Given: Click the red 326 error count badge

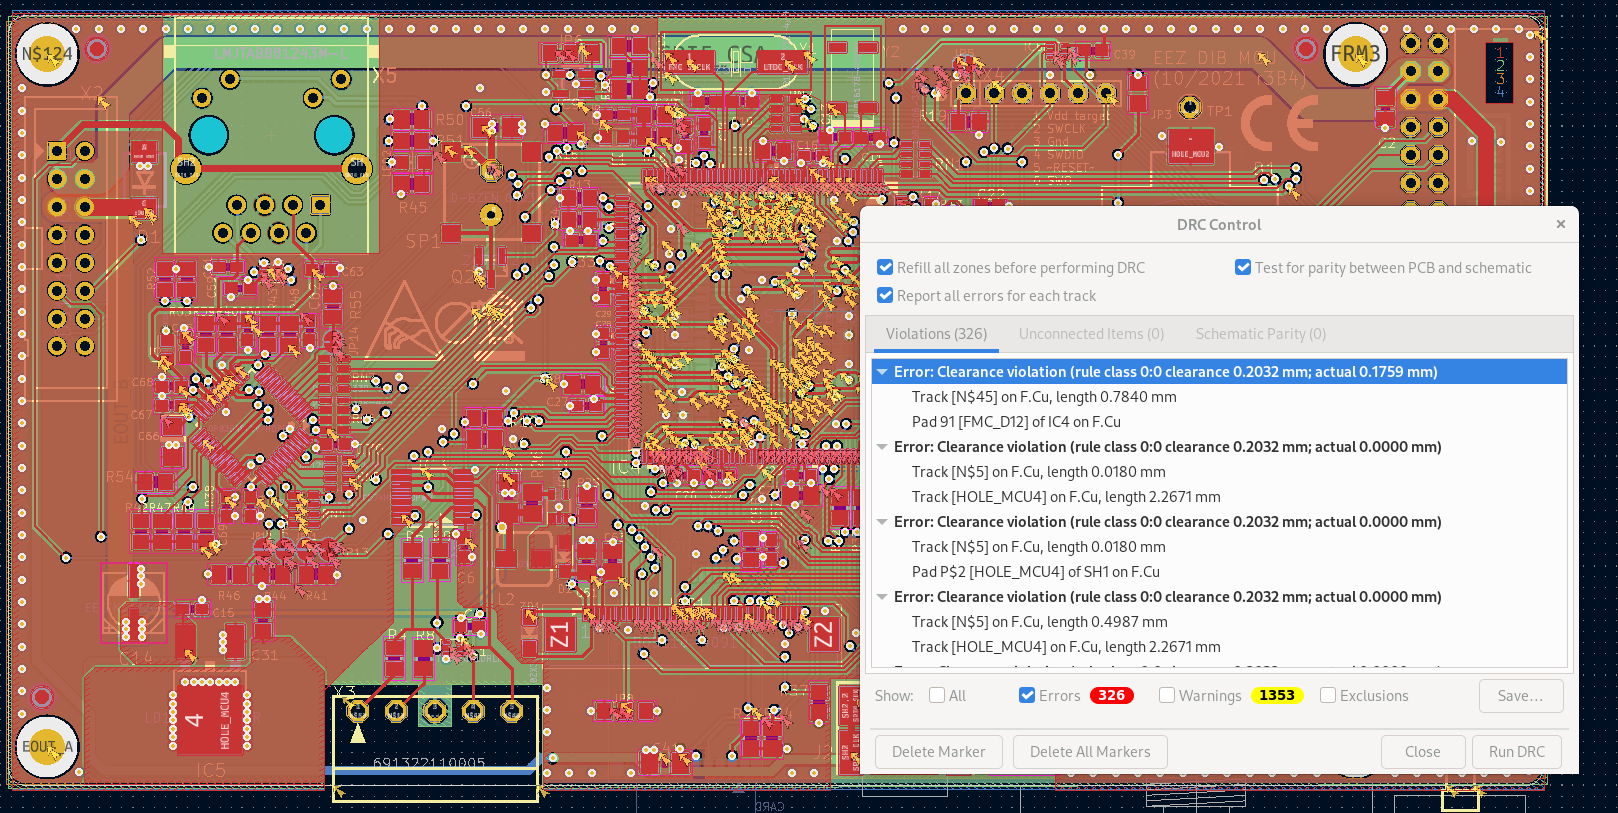Looking at the screenshot, I should coord(1111,696).
